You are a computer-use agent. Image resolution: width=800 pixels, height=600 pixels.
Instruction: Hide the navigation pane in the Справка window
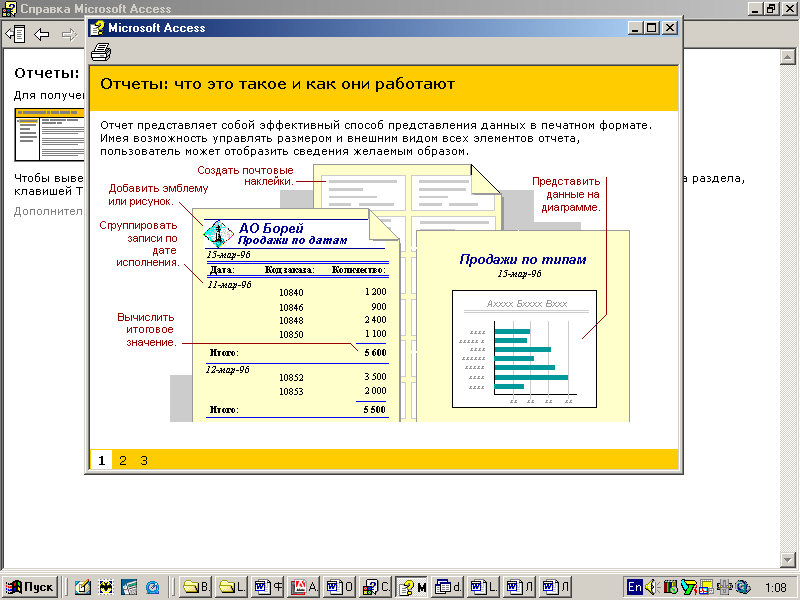(15, 34)
